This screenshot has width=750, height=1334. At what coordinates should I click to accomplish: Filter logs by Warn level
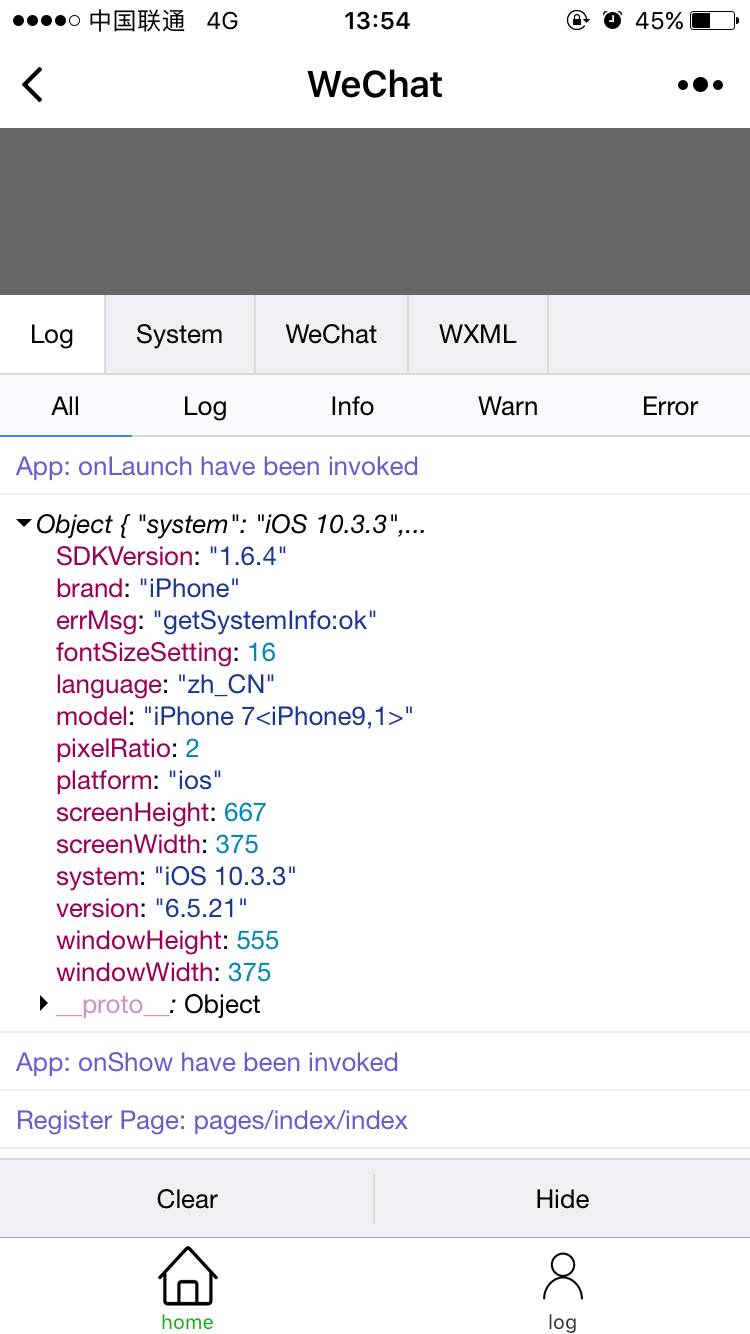point(508,407)
